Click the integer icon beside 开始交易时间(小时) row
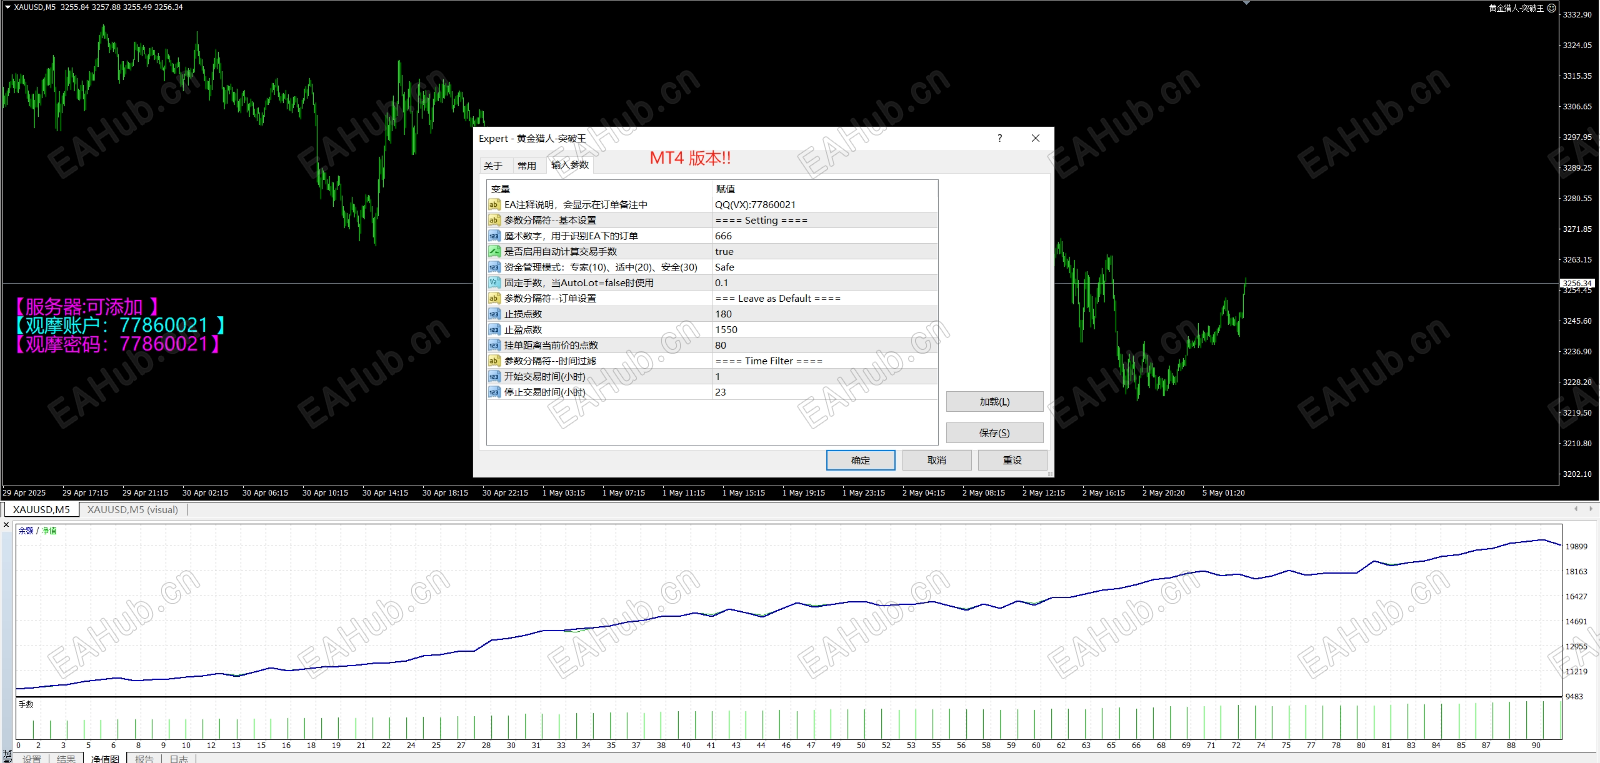The height and width of the screenshot is (763, 1600). pyautogui.click(x=494, y=376)
